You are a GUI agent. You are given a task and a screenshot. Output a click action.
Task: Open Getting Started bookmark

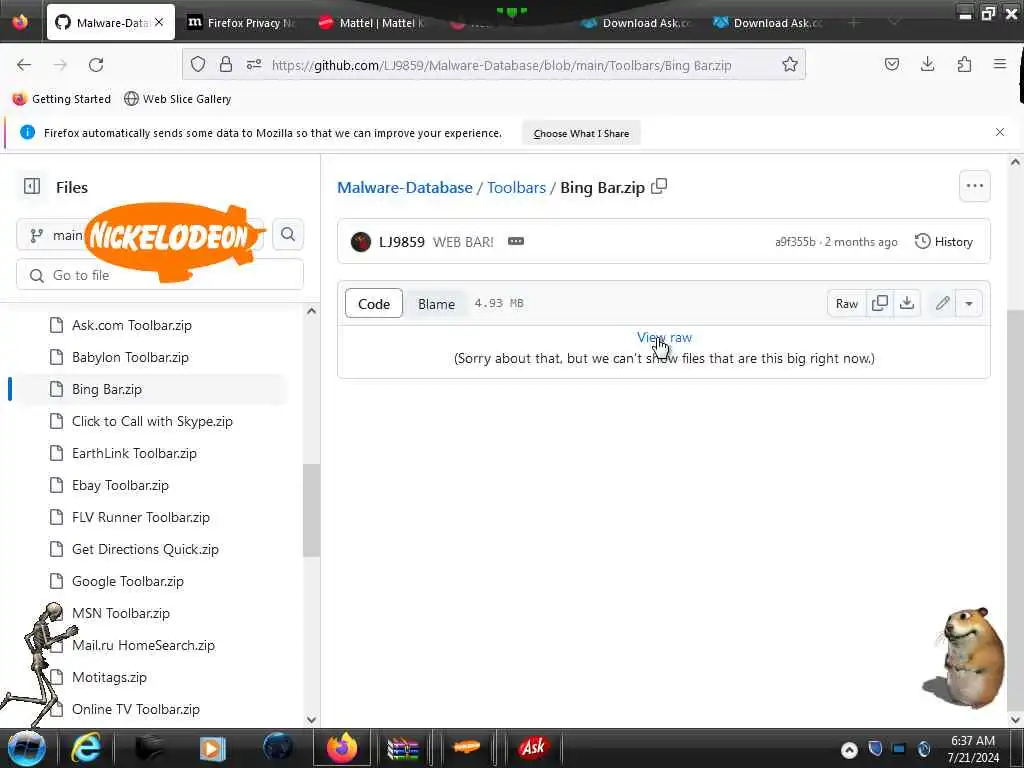click(62, 99)
